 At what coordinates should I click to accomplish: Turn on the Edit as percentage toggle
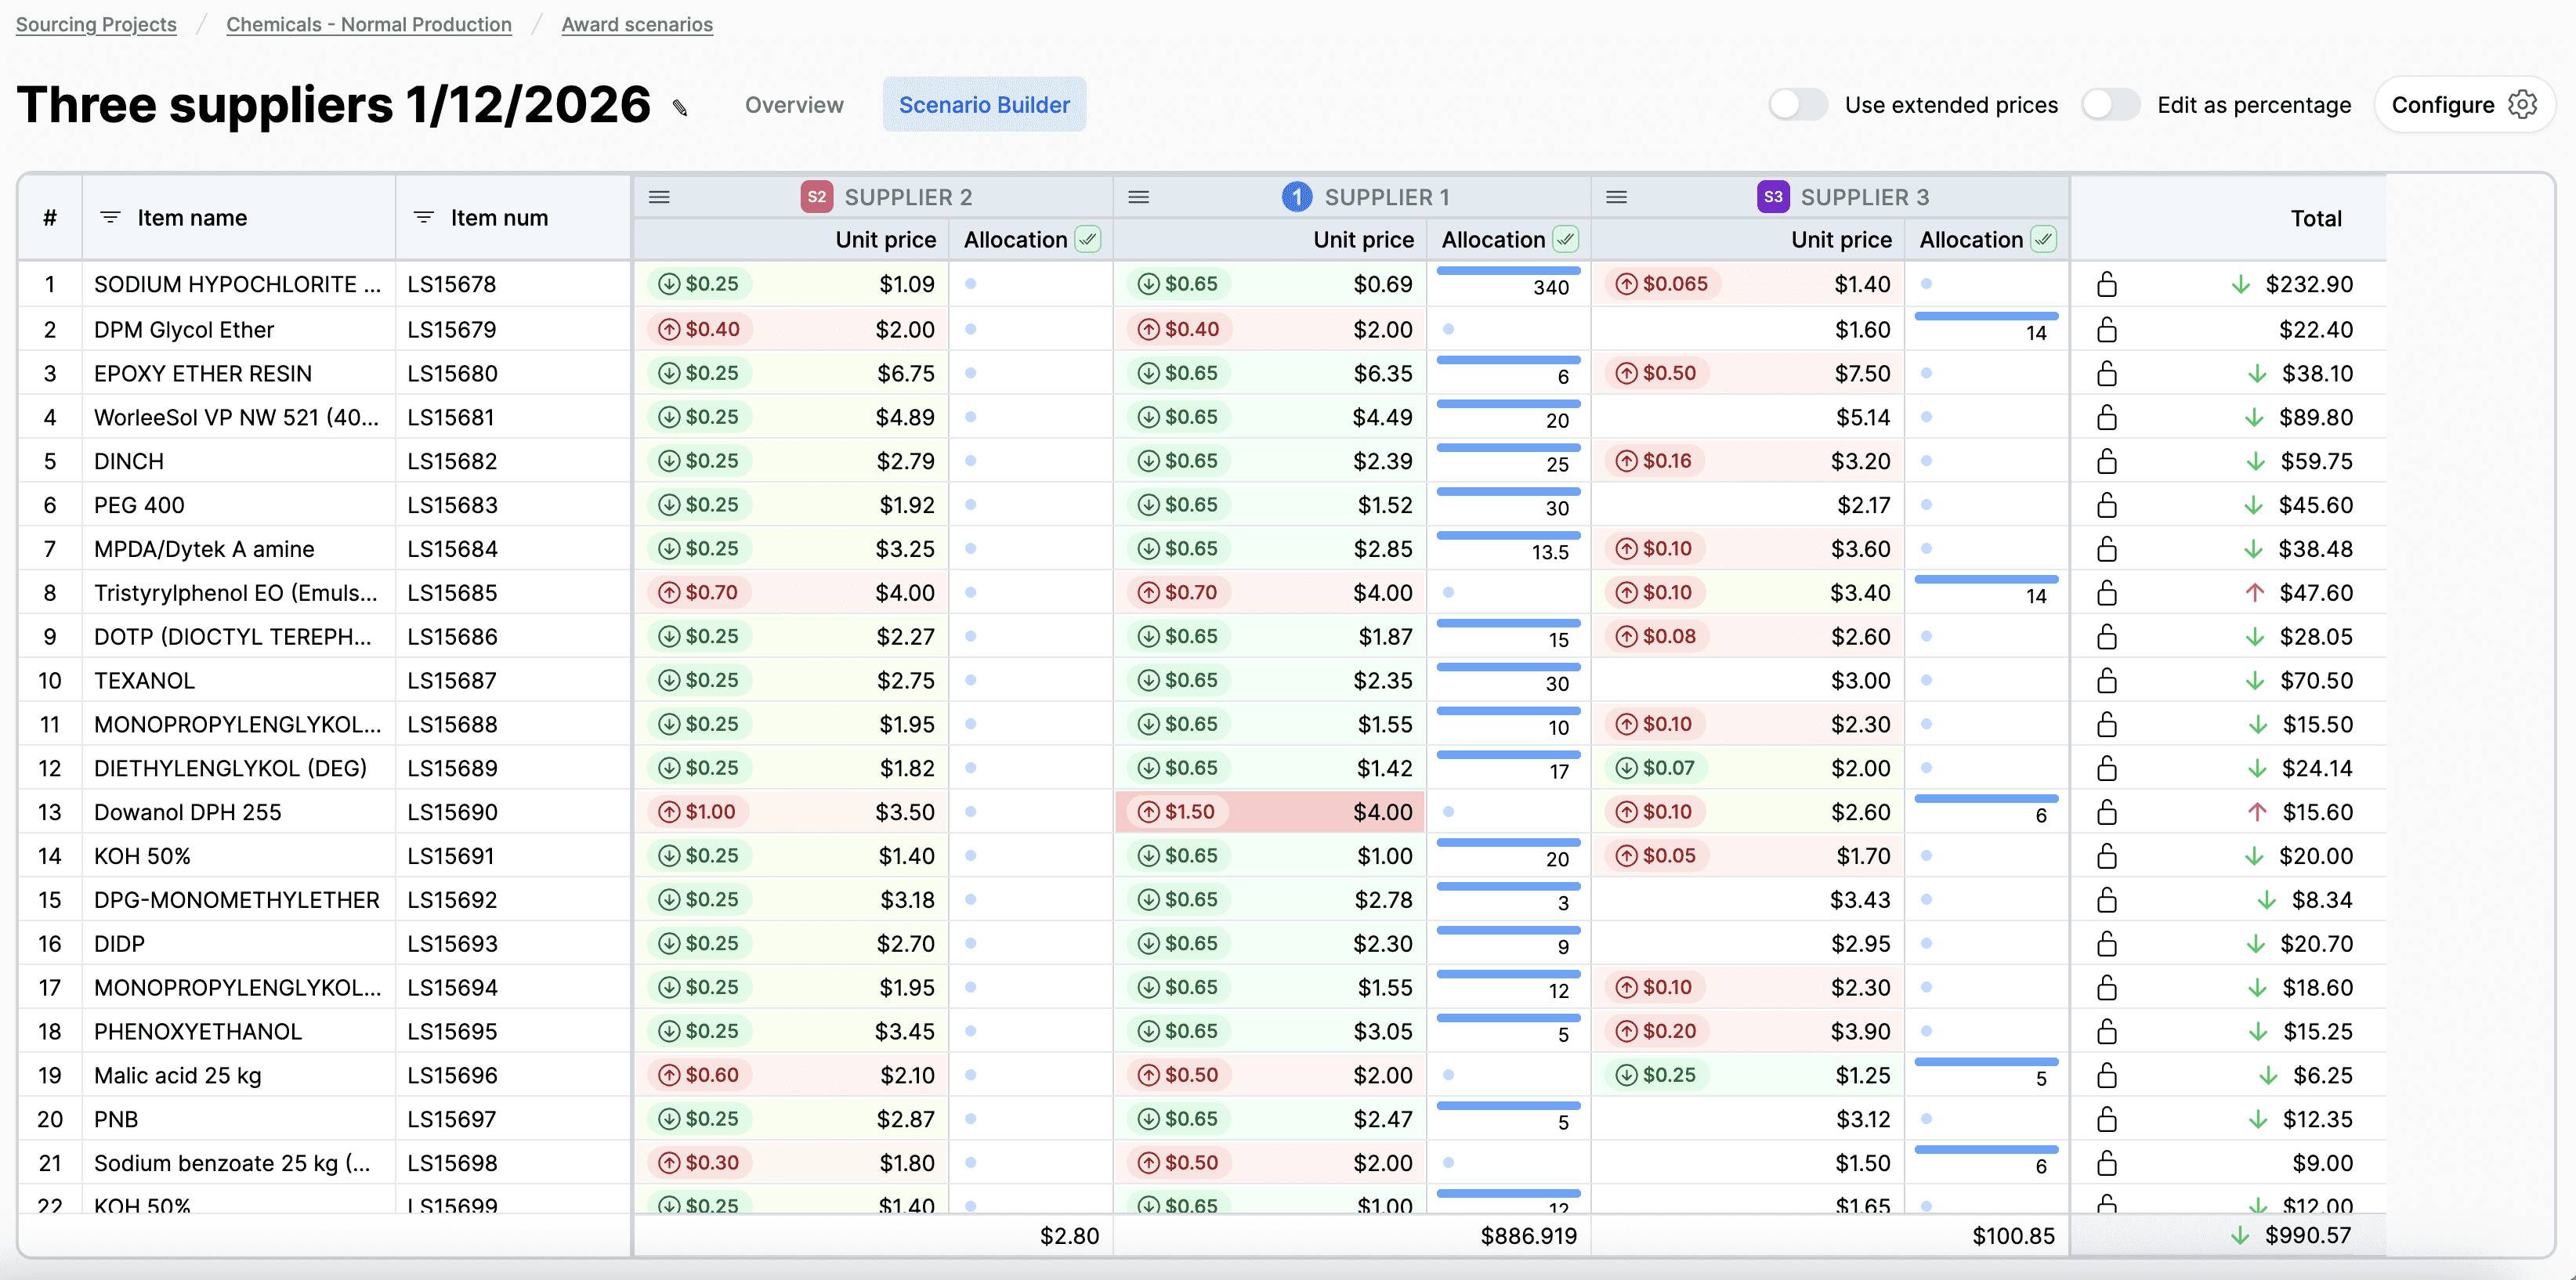(2110, 105)
